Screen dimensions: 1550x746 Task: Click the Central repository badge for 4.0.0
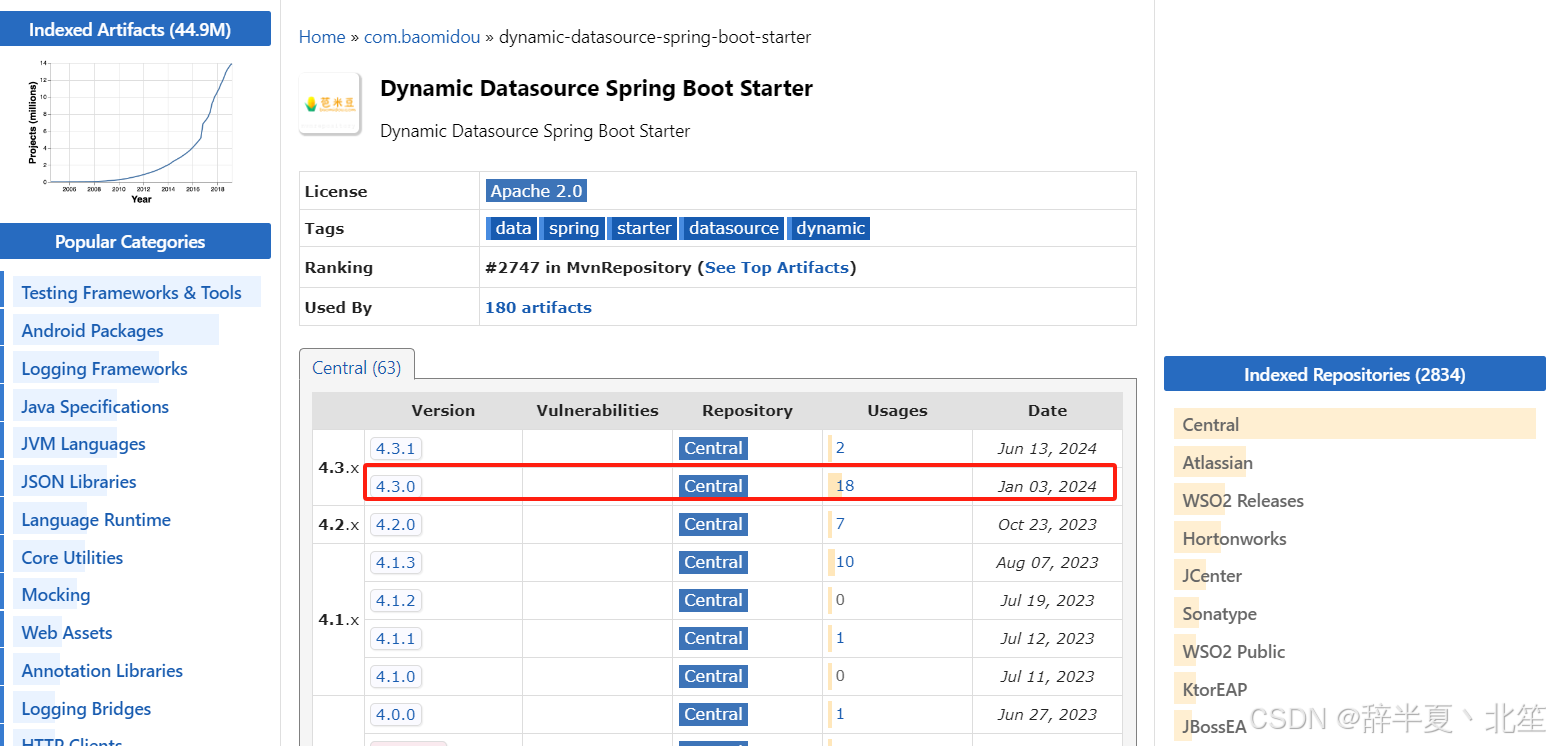[x=713, y=715]
